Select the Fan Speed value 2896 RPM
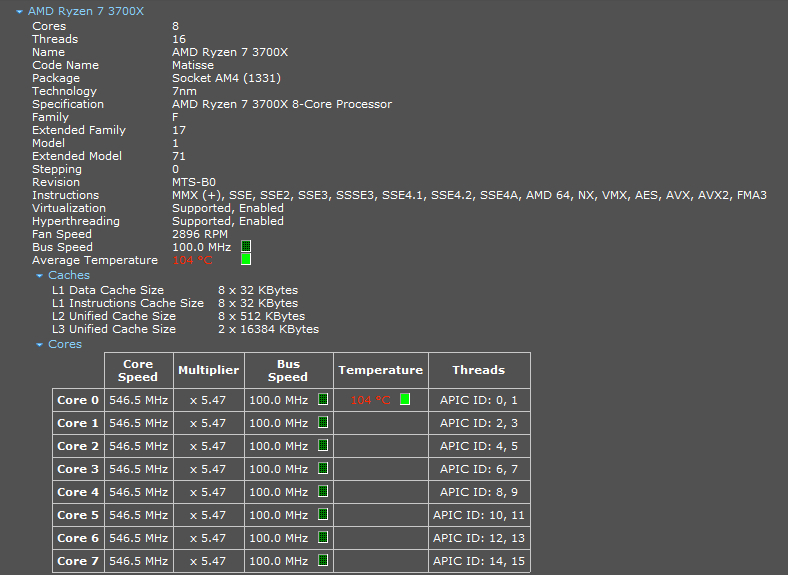788x575 pixels. click(x=200, y=234)
